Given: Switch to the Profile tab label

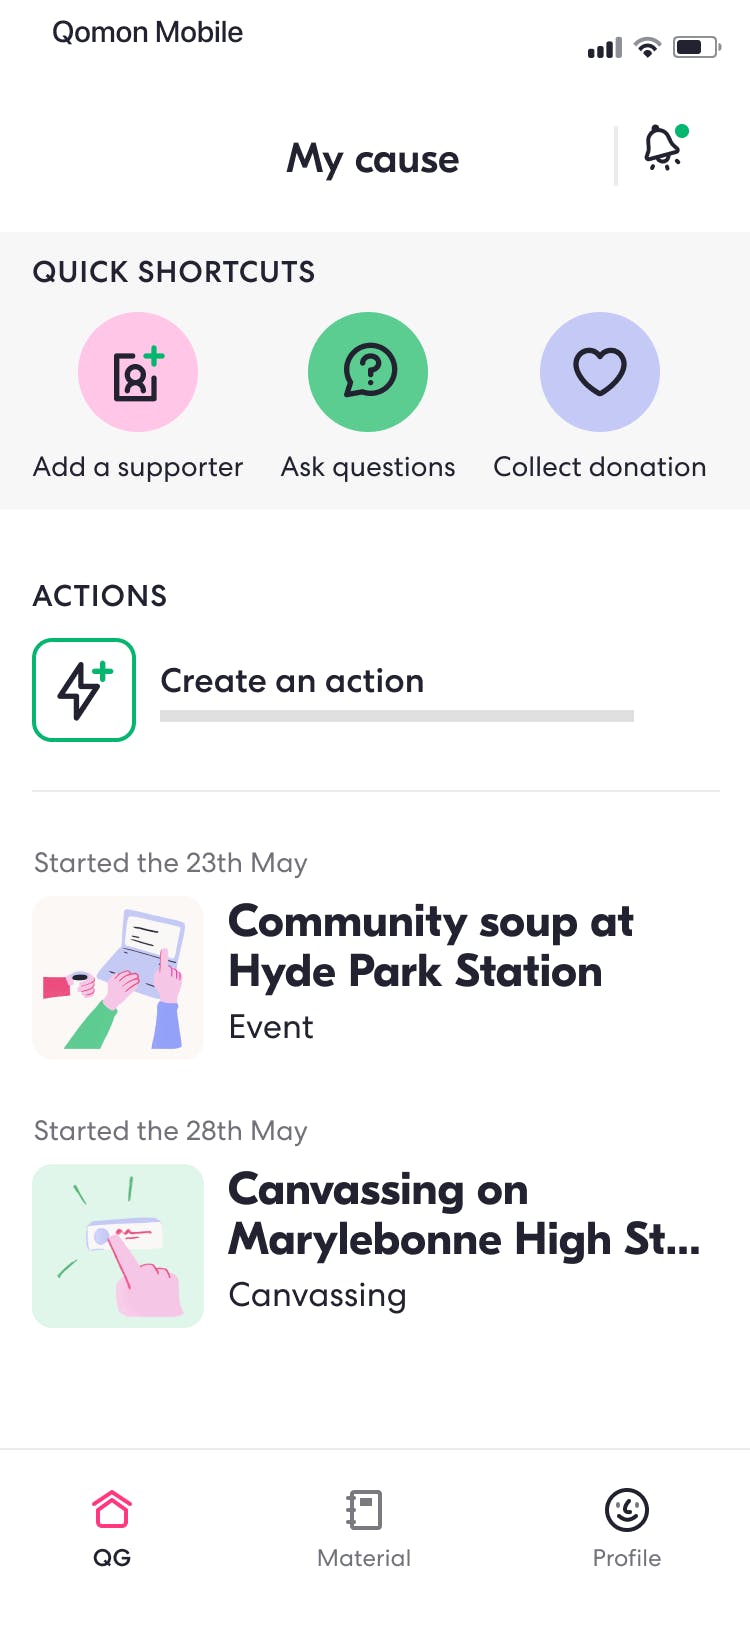Looking at the screenshot, I should 627,1558.
